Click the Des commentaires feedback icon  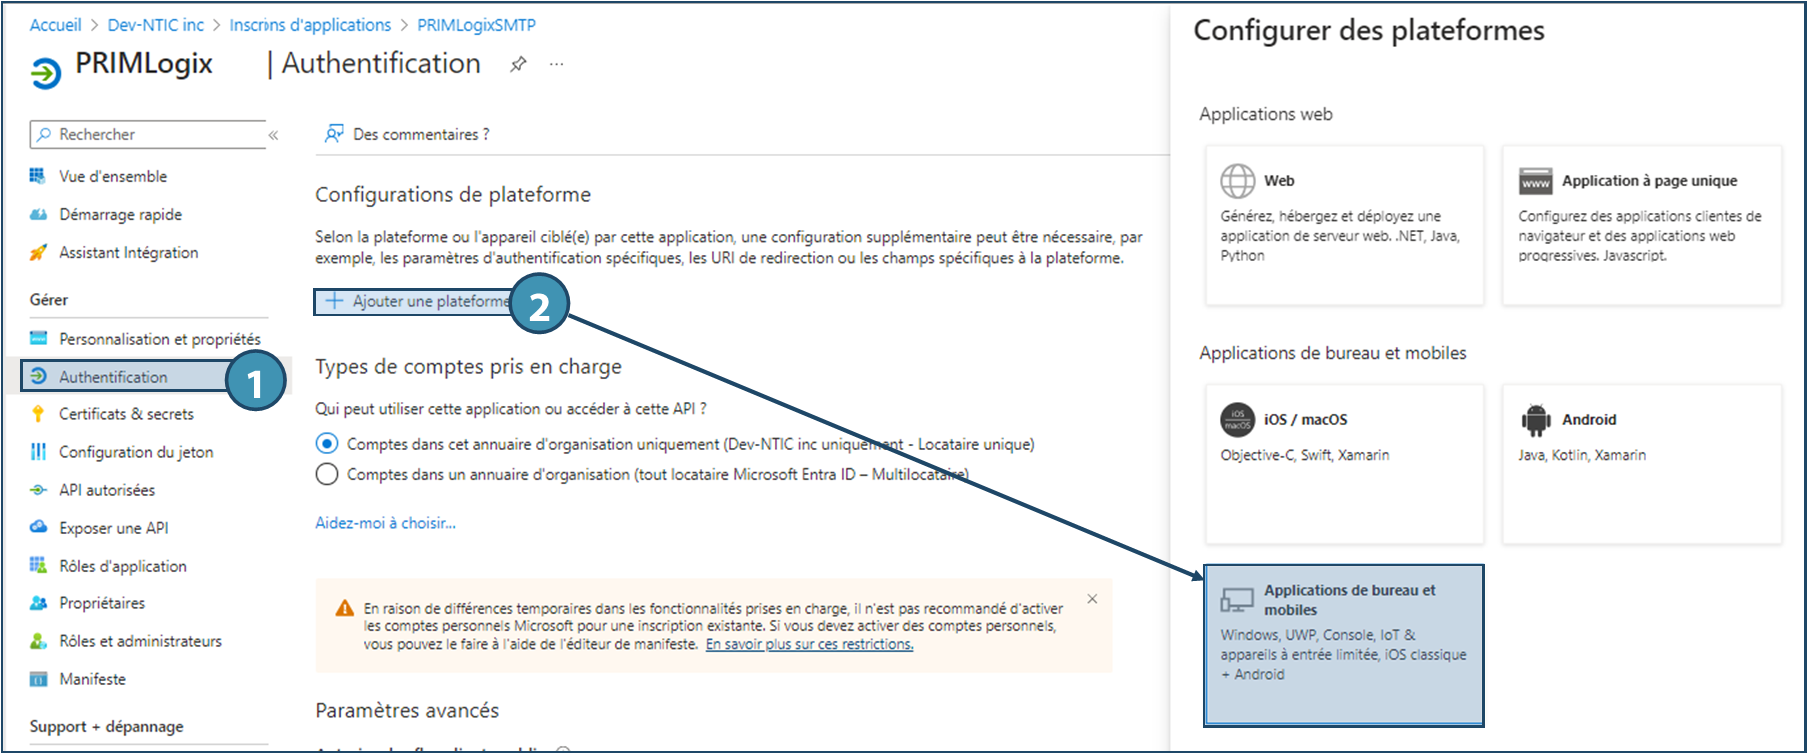pos(334,134)
